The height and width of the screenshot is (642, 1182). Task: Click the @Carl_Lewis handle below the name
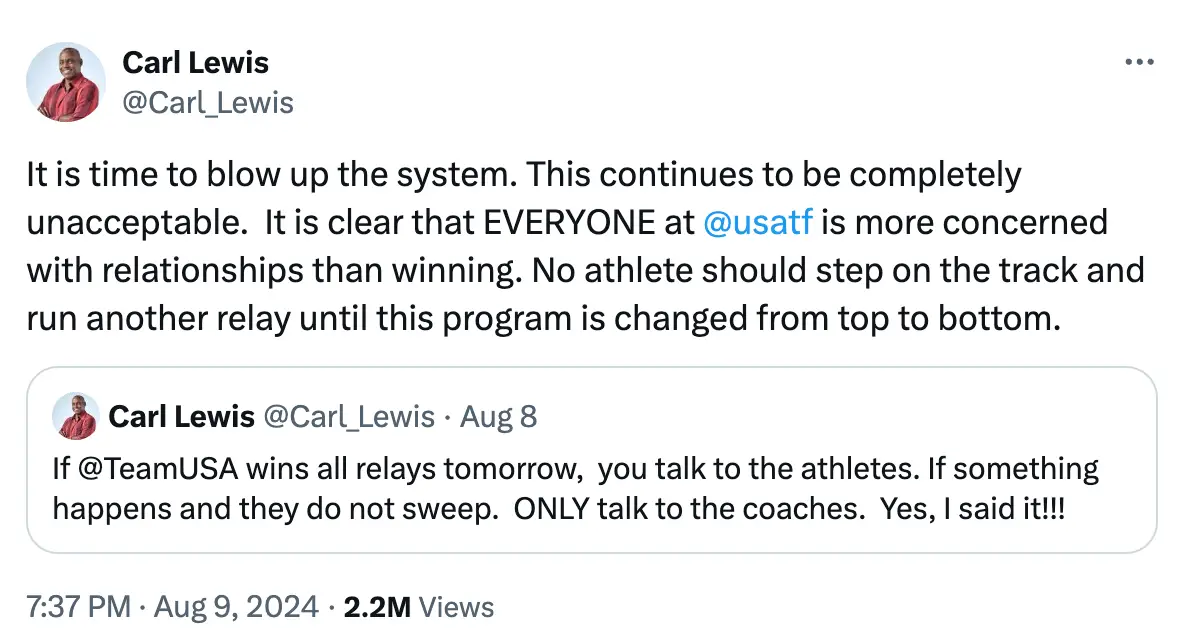click(209, 102)
